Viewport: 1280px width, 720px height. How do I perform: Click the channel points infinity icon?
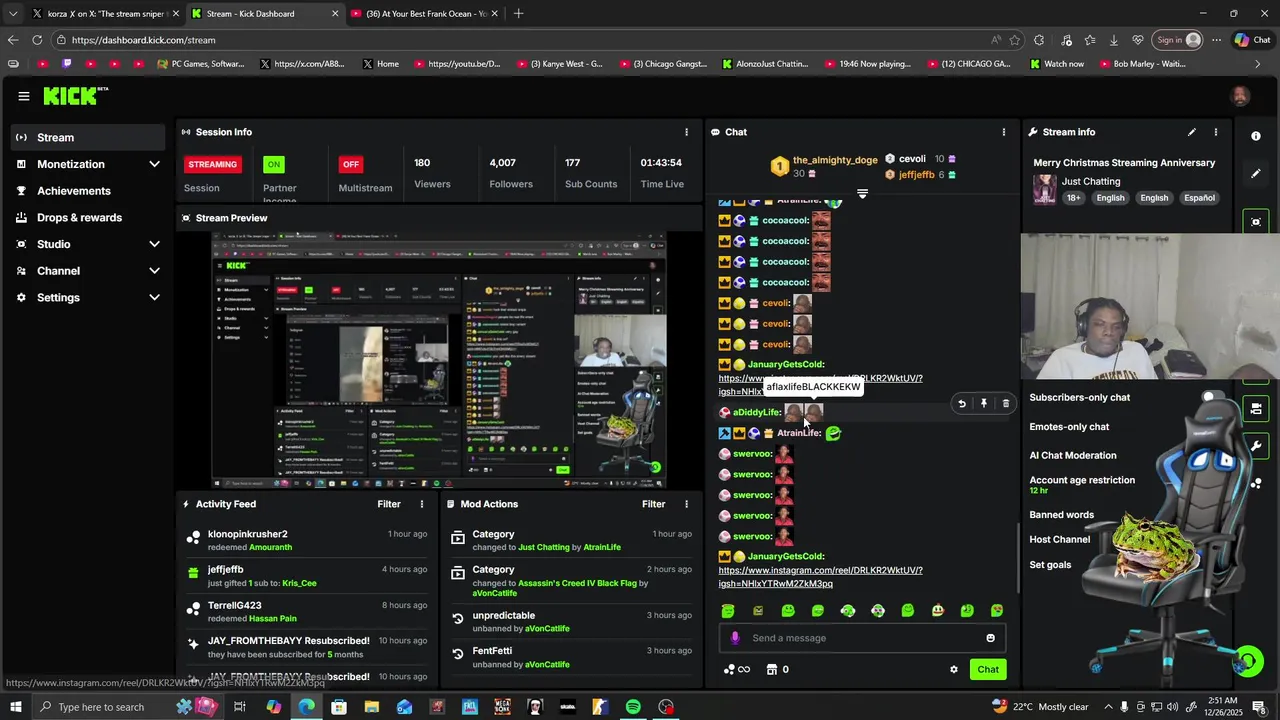[736, 670]
